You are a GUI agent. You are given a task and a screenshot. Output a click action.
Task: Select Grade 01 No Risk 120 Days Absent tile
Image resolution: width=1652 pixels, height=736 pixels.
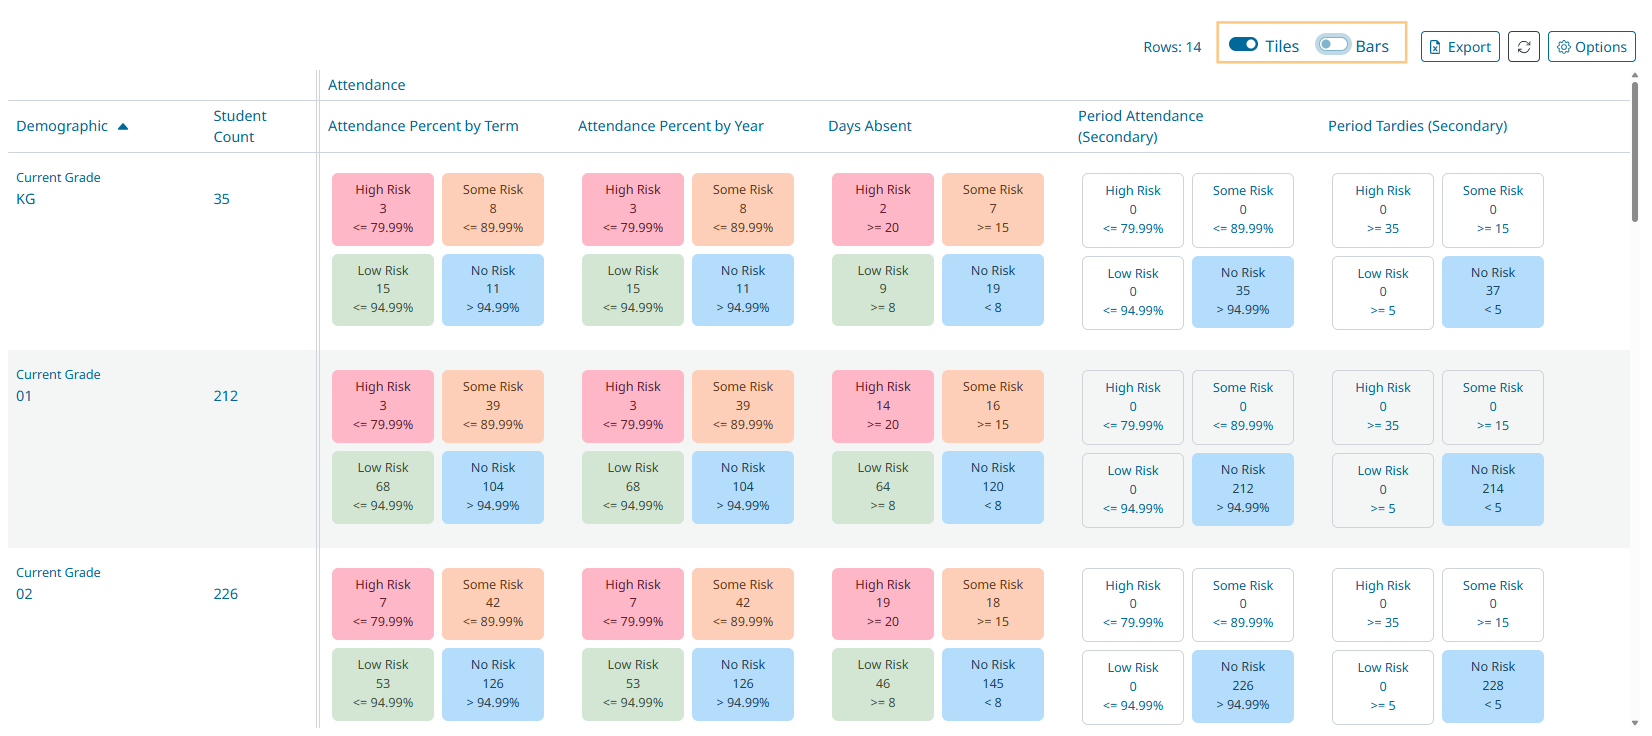992,487
